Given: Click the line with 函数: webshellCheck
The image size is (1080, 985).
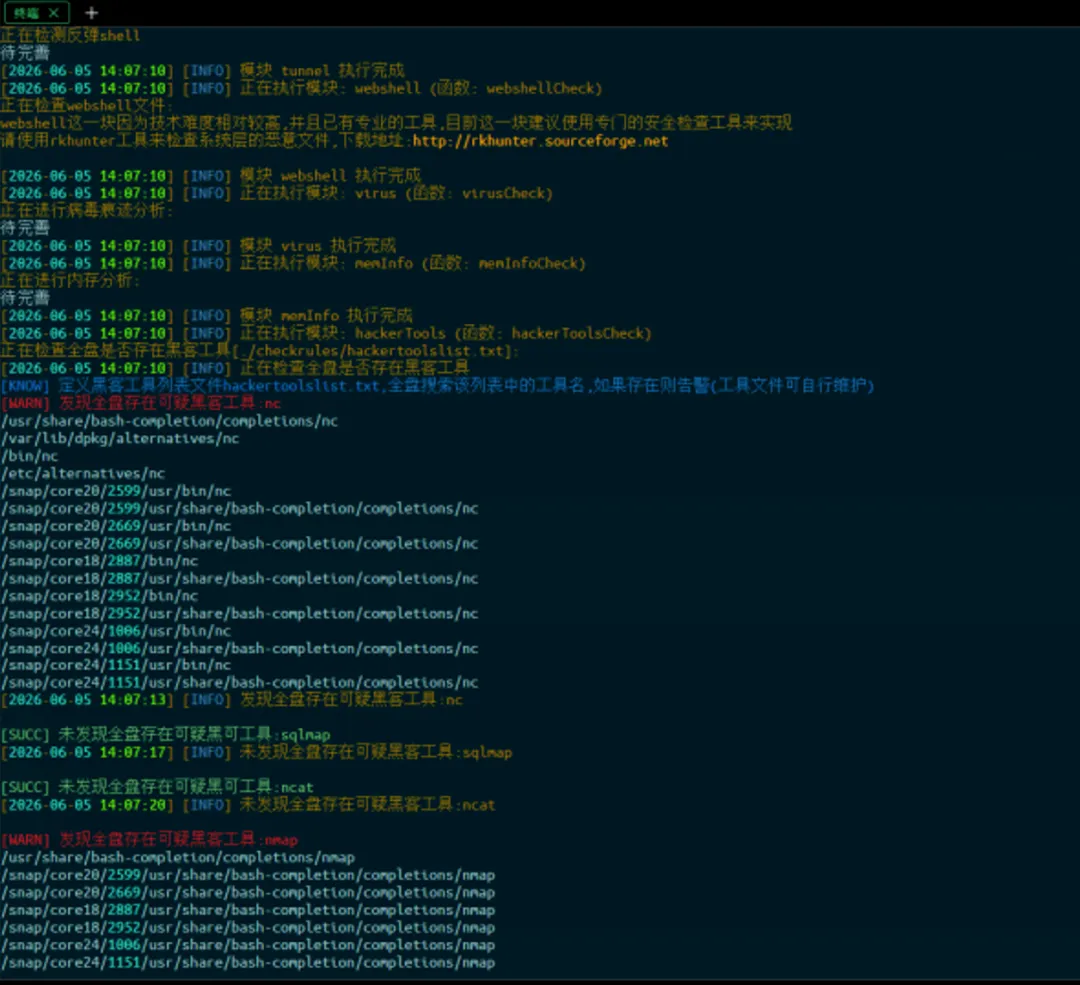Looking at the screenshot, I should [302, 88].
